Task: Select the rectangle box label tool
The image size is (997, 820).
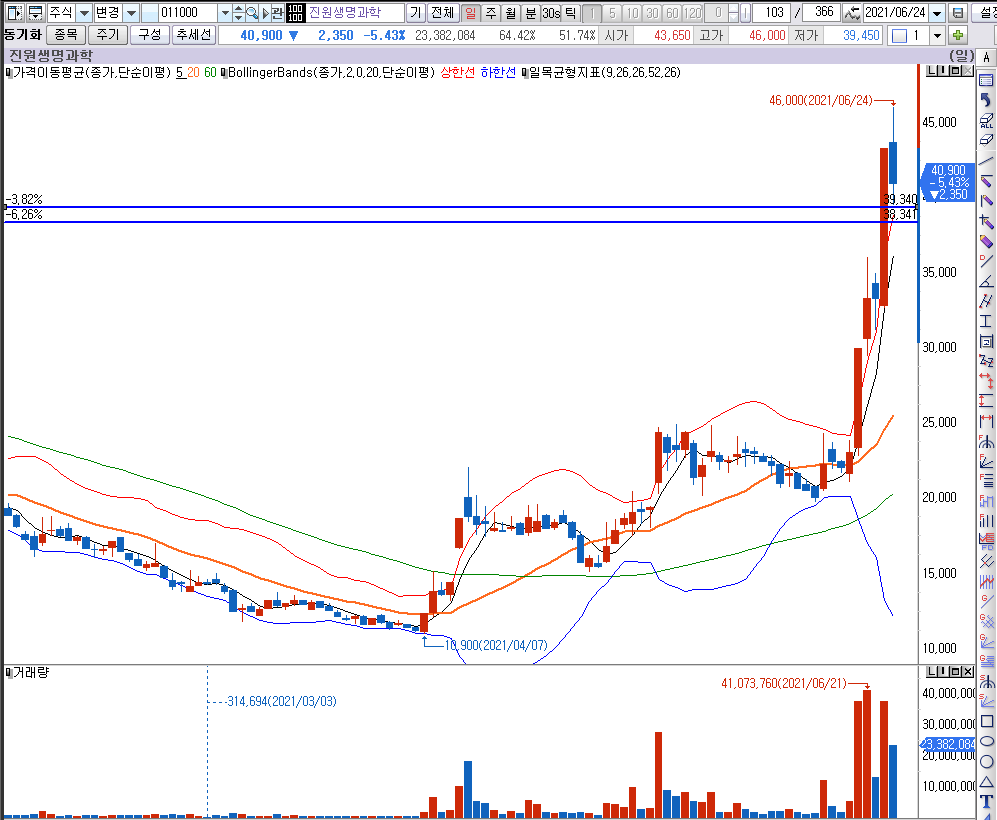Action: (x=986, y=341)
